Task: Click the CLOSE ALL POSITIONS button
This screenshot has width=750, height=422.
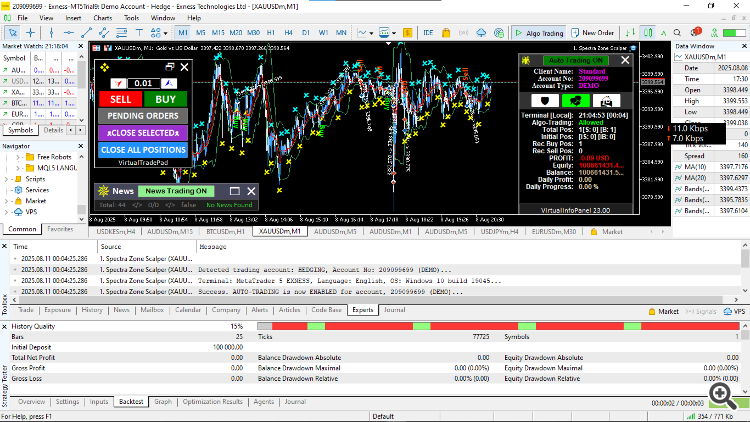Action: click(x=143, y=150)
